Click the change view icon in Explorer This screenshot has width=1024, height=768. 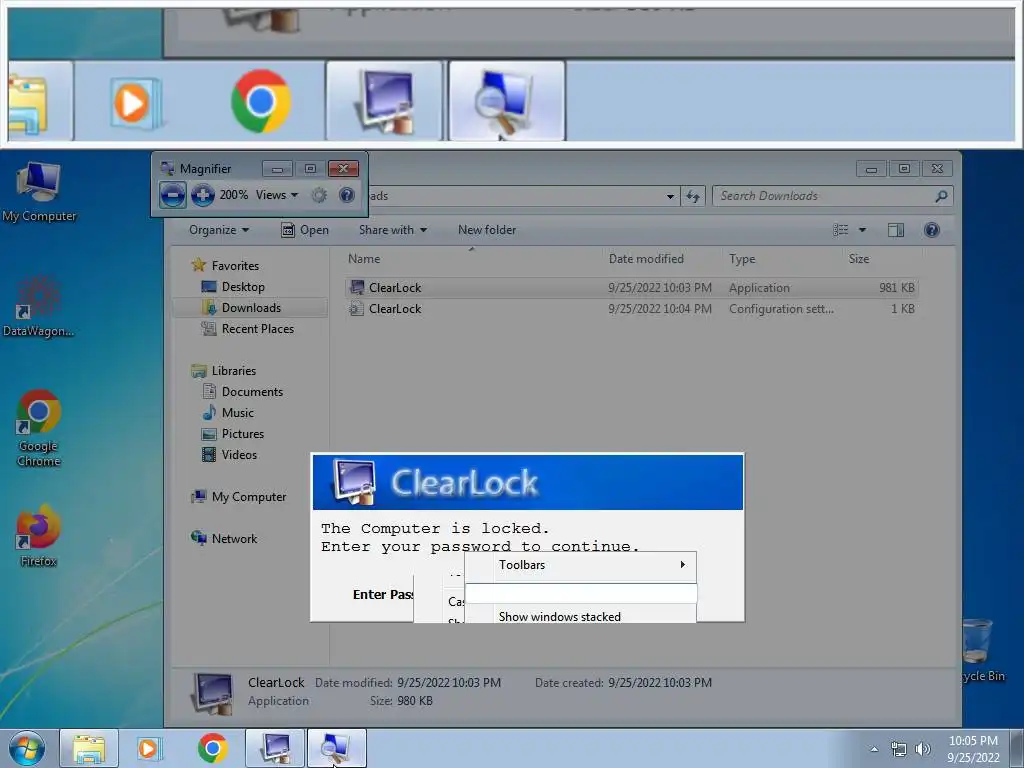(840, 230)
